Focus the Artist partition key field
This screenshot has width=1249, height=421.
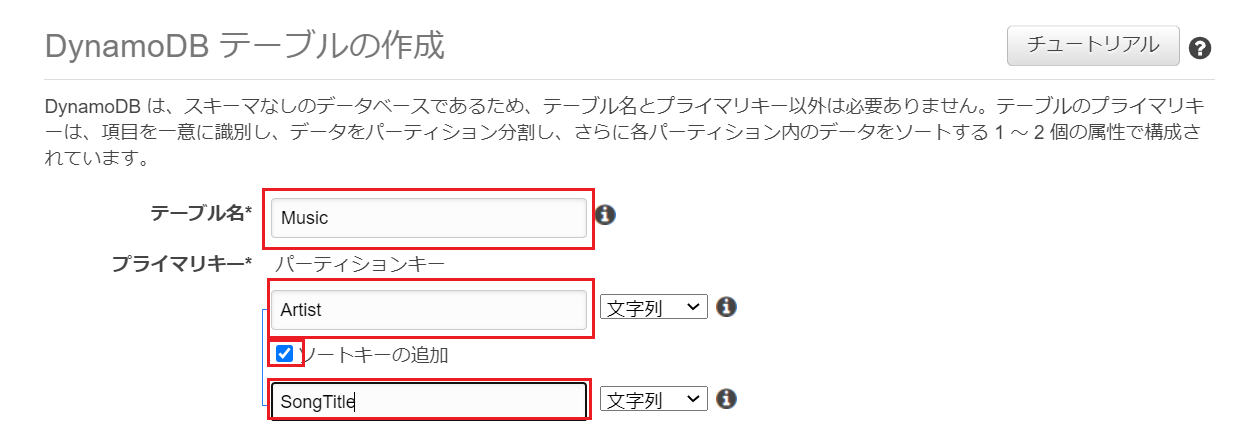coord(429,310)
